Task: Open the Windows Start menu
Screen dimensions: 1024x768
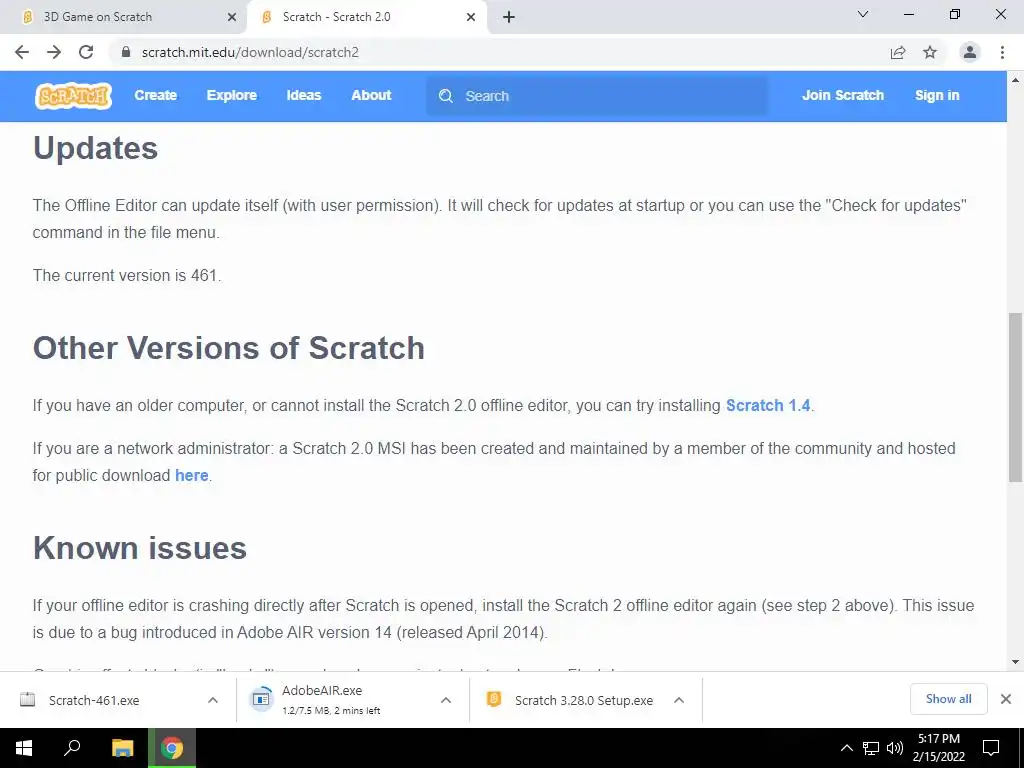Action: 24,748
